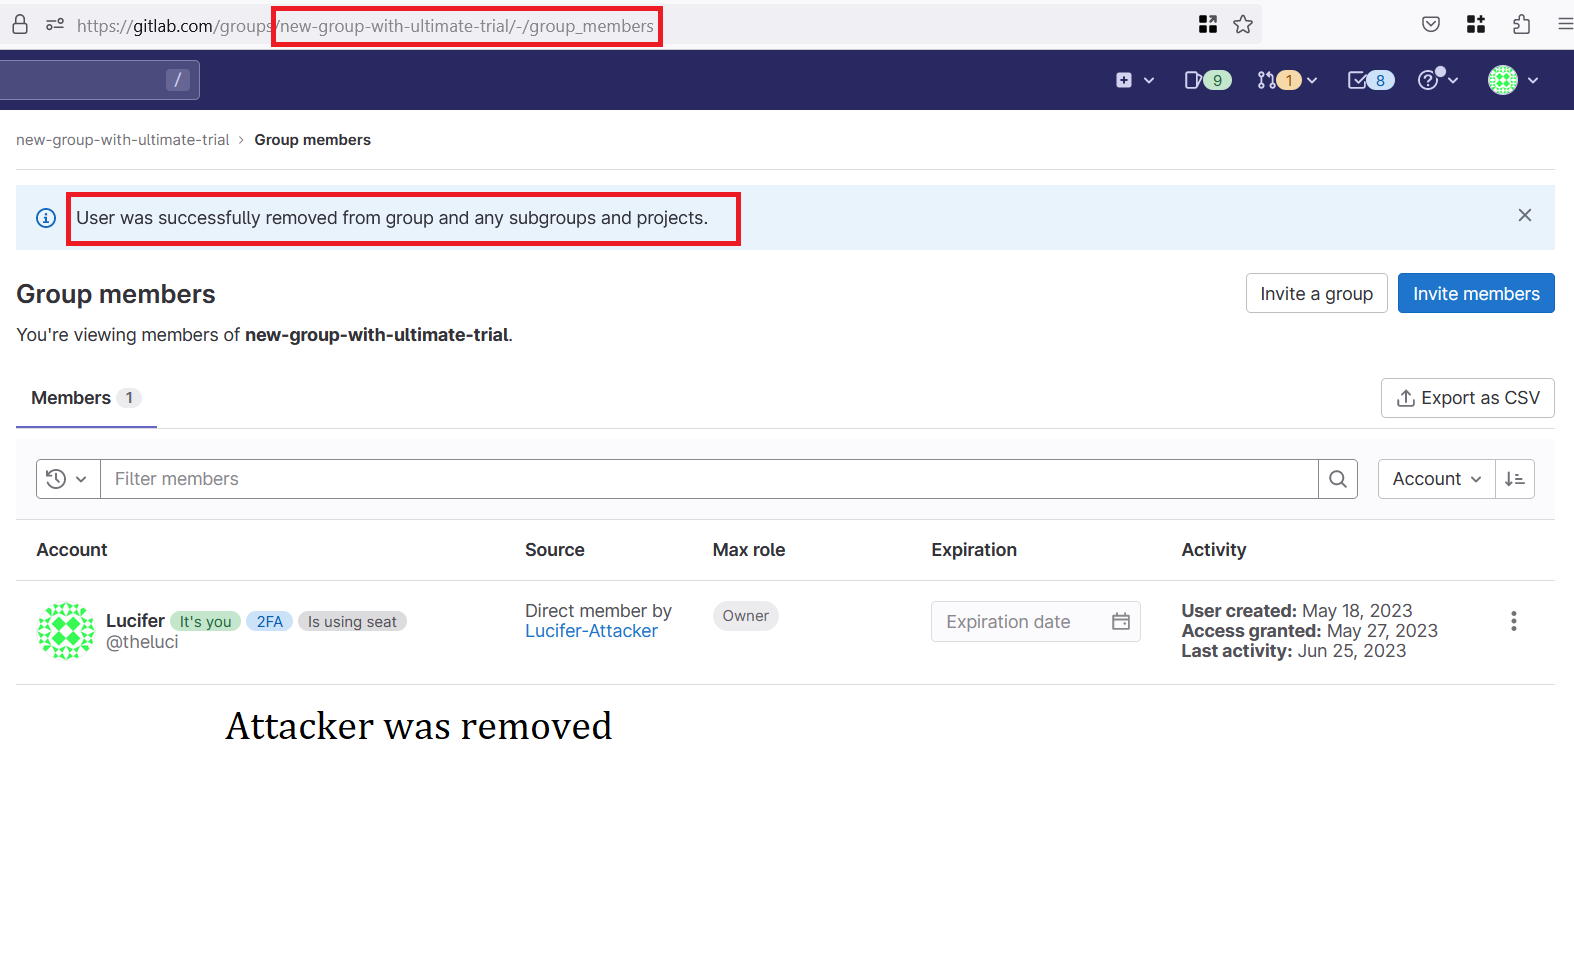1574x968 pixels.
Task: Go to new-group-with-ultimate-trial breadcrumb
Action: (122, 140)
